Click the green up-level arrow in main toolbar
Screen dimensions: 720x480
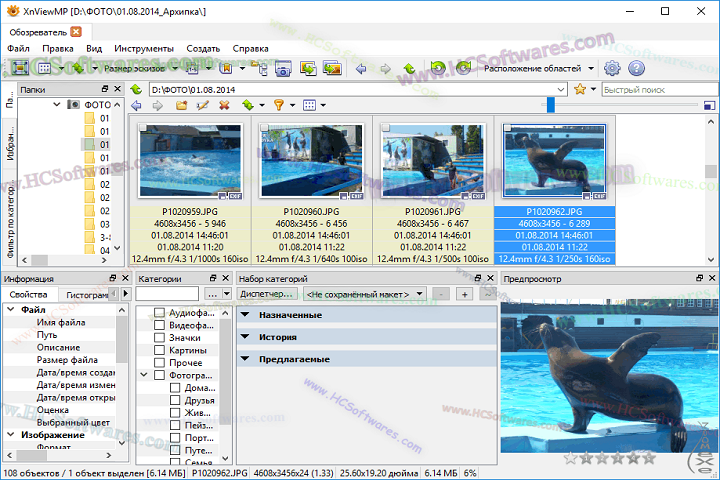pyautogui.click(x=410, y=69)
